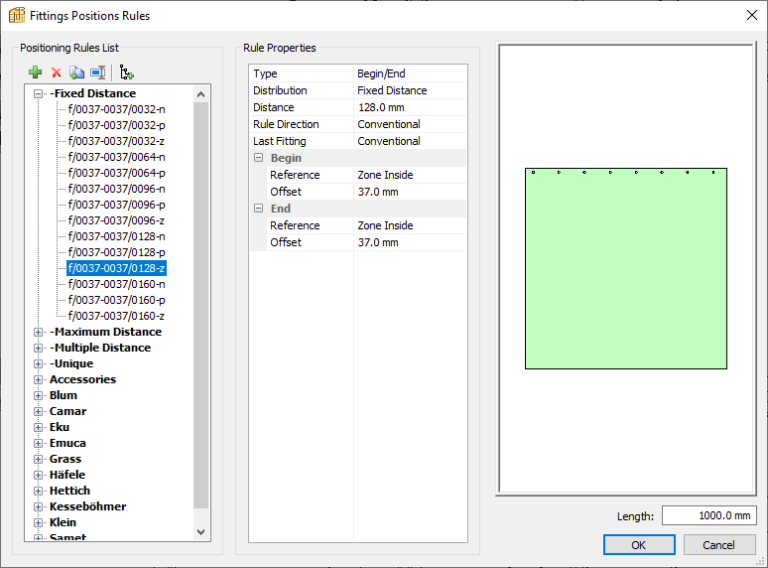Click the Cancel button

click(x=719, y=545)
